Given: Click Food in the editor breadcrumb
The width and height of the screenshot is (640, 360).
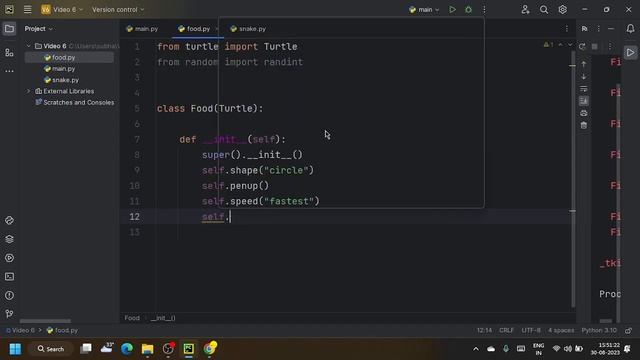Looking at the screenshot, I should (x=132, y=318).
